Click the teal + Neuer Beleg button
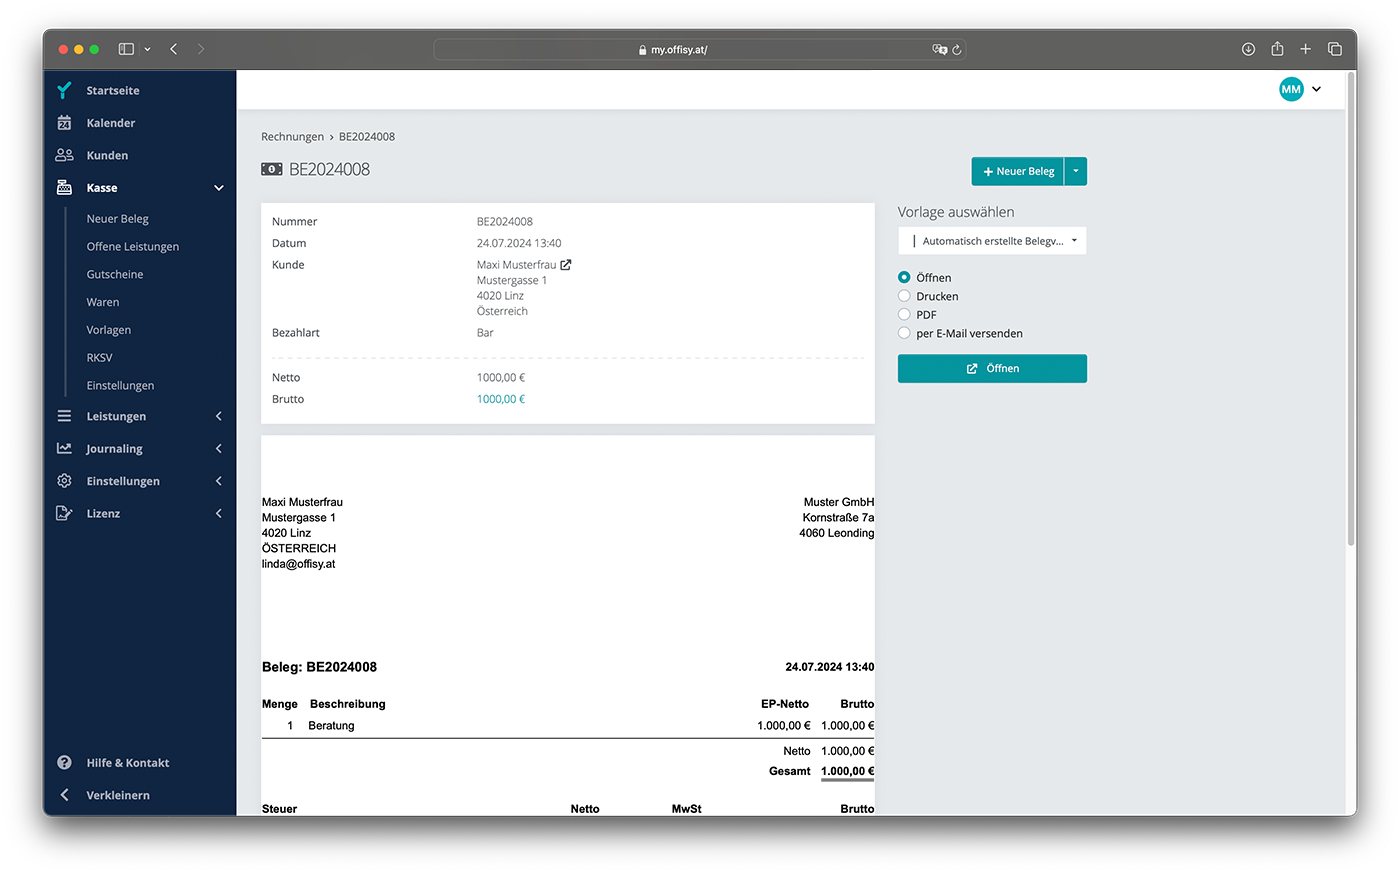This screenshot has width=1400, height=873. point(1018,171)
